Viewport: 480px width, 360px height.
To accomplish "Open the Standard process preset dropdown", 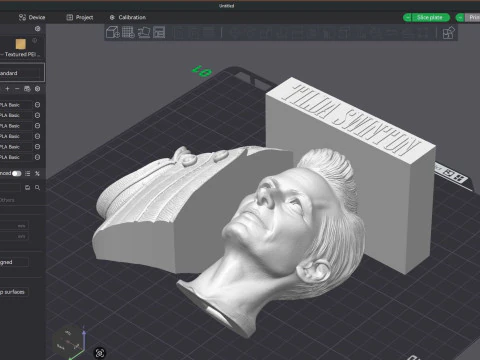I will coord(21,73).
